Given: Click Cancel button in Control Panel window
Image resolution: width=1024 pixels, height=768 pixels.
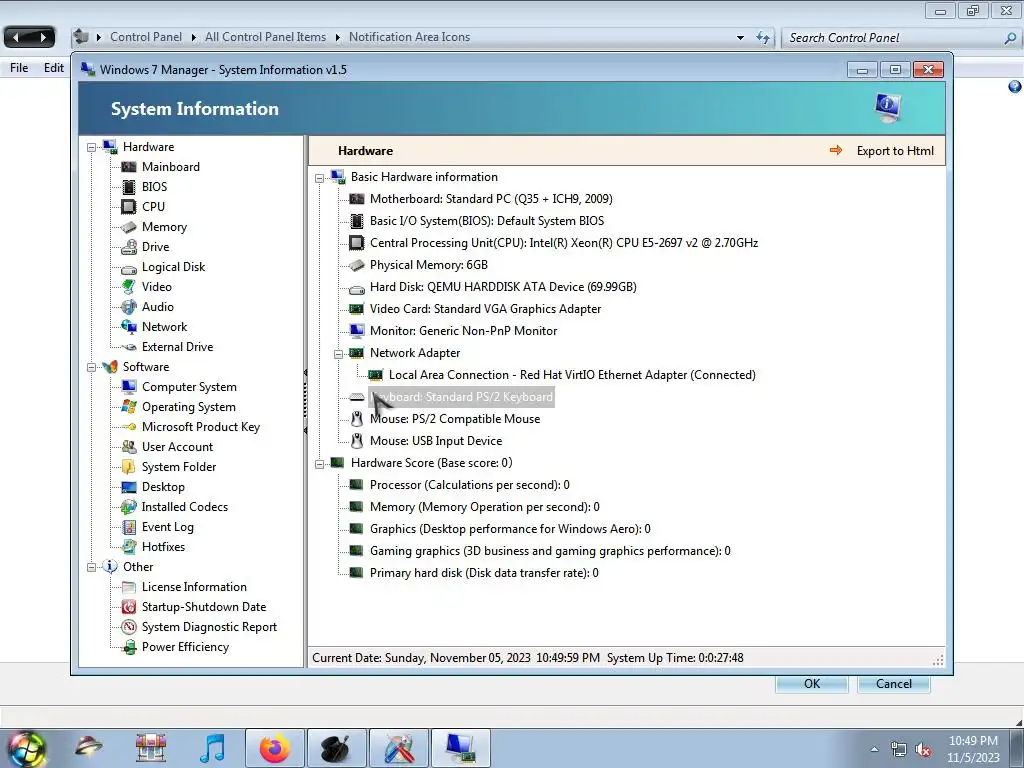Looking at the screenshot, I should pyautogui.click(x=893, y=684).
